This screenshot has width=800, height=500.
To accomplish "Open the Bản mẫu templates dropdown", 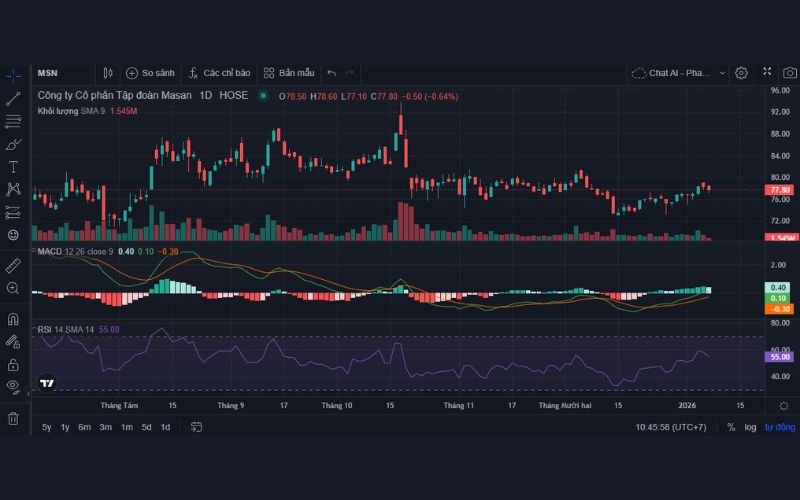I will pyautogui.click(x=289, y=73).
